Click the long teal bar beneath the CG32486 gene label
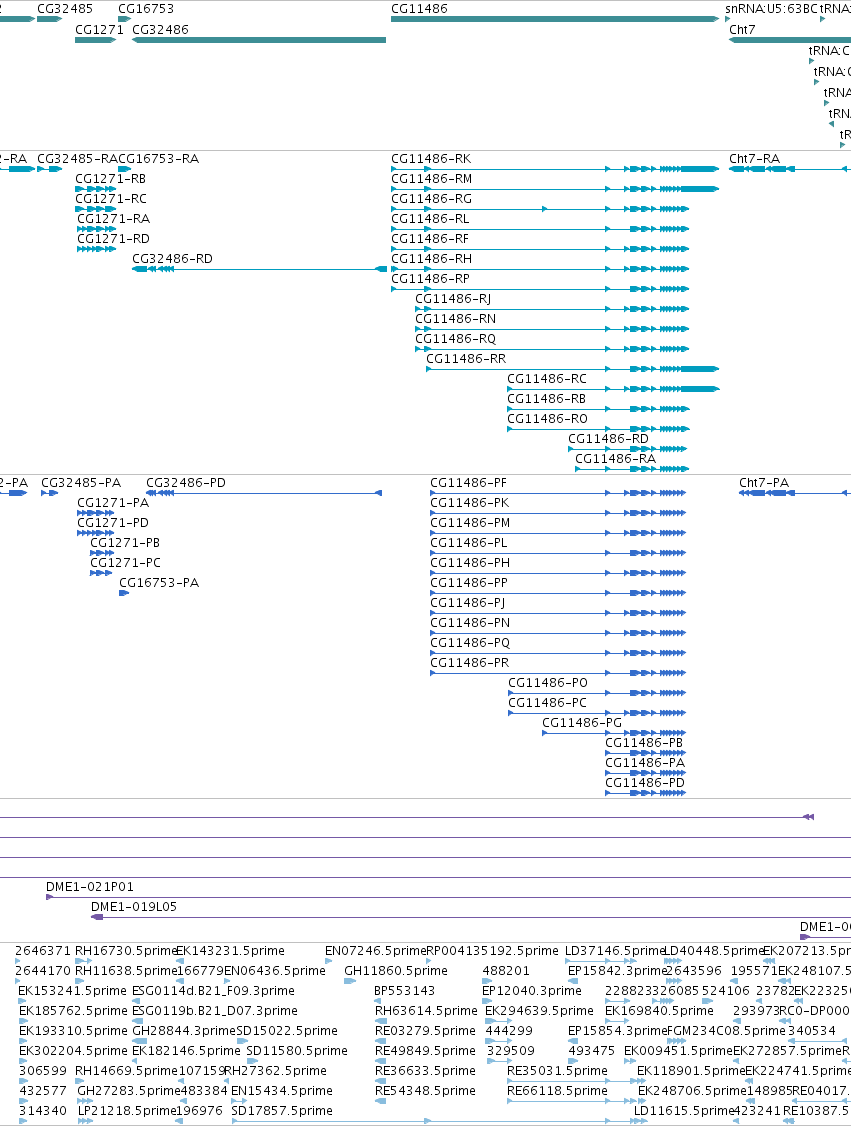Viewport: 851px width, 1126px height. click(x=259, y=39)
